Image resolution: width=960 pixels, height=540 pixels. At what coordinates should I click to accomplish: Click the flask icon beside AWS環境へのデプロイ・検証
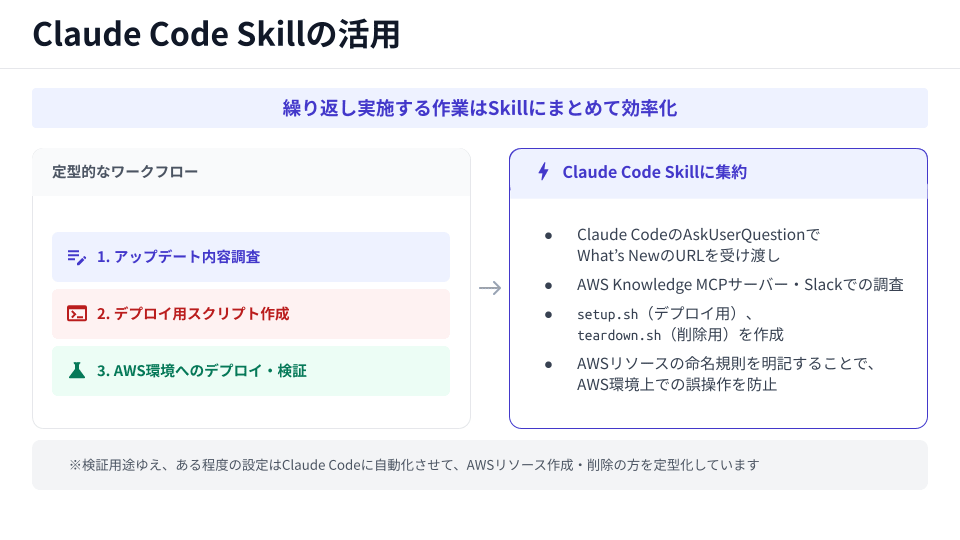click(x=77, y=370)
